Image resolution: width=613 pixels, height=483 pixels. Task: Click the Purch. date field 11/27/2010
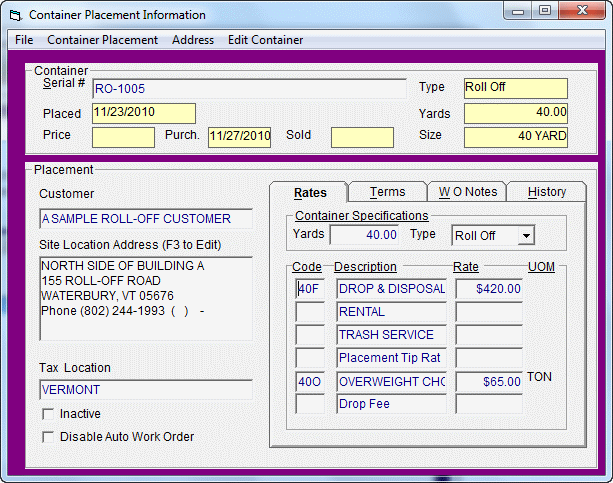point(239,137)
